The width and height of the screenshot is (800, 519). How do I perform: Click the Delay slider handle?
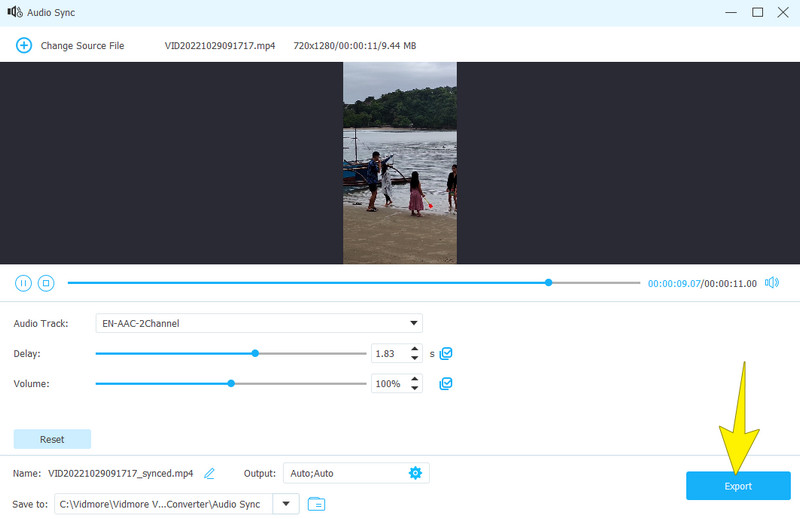255,353
